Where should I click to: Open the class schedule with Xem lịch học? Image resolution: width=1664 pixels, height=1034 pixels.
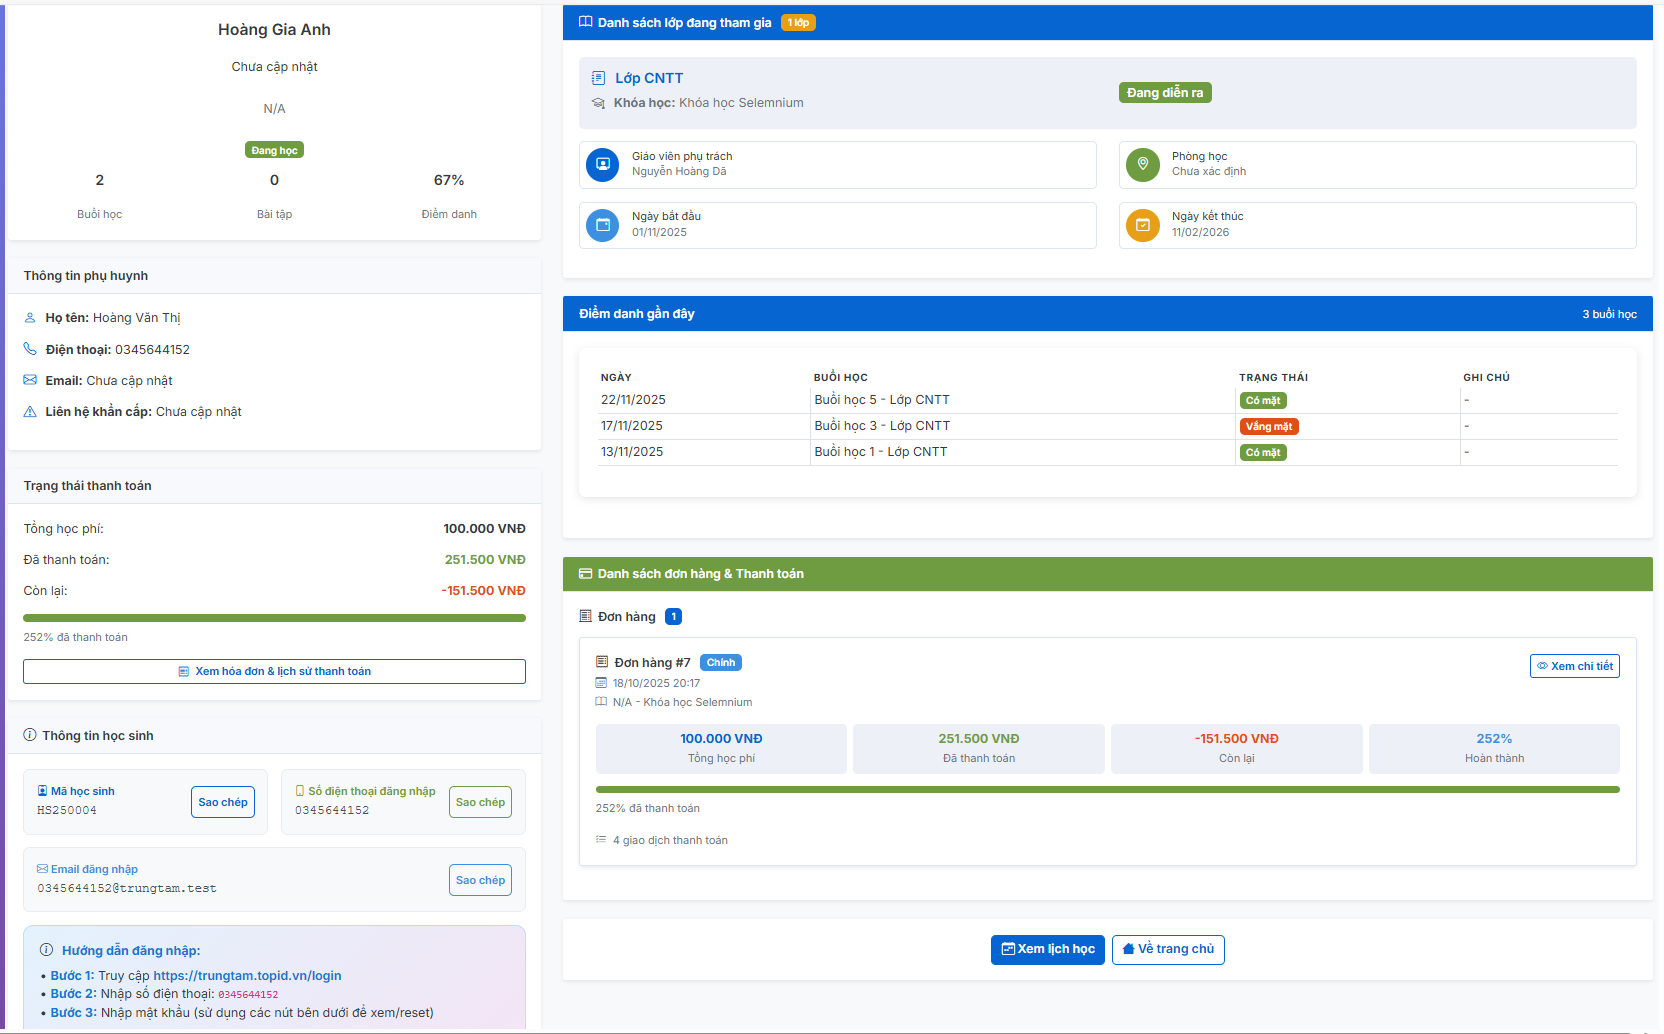point(1047,949)
